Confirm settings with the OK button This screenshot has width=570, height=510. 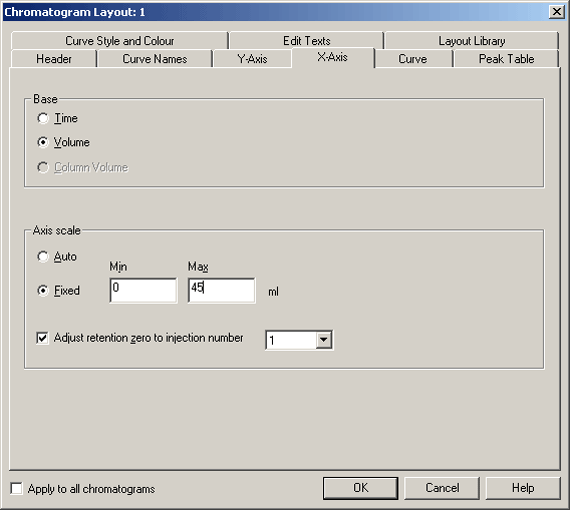pyautogui.click(x=360, y=488)
